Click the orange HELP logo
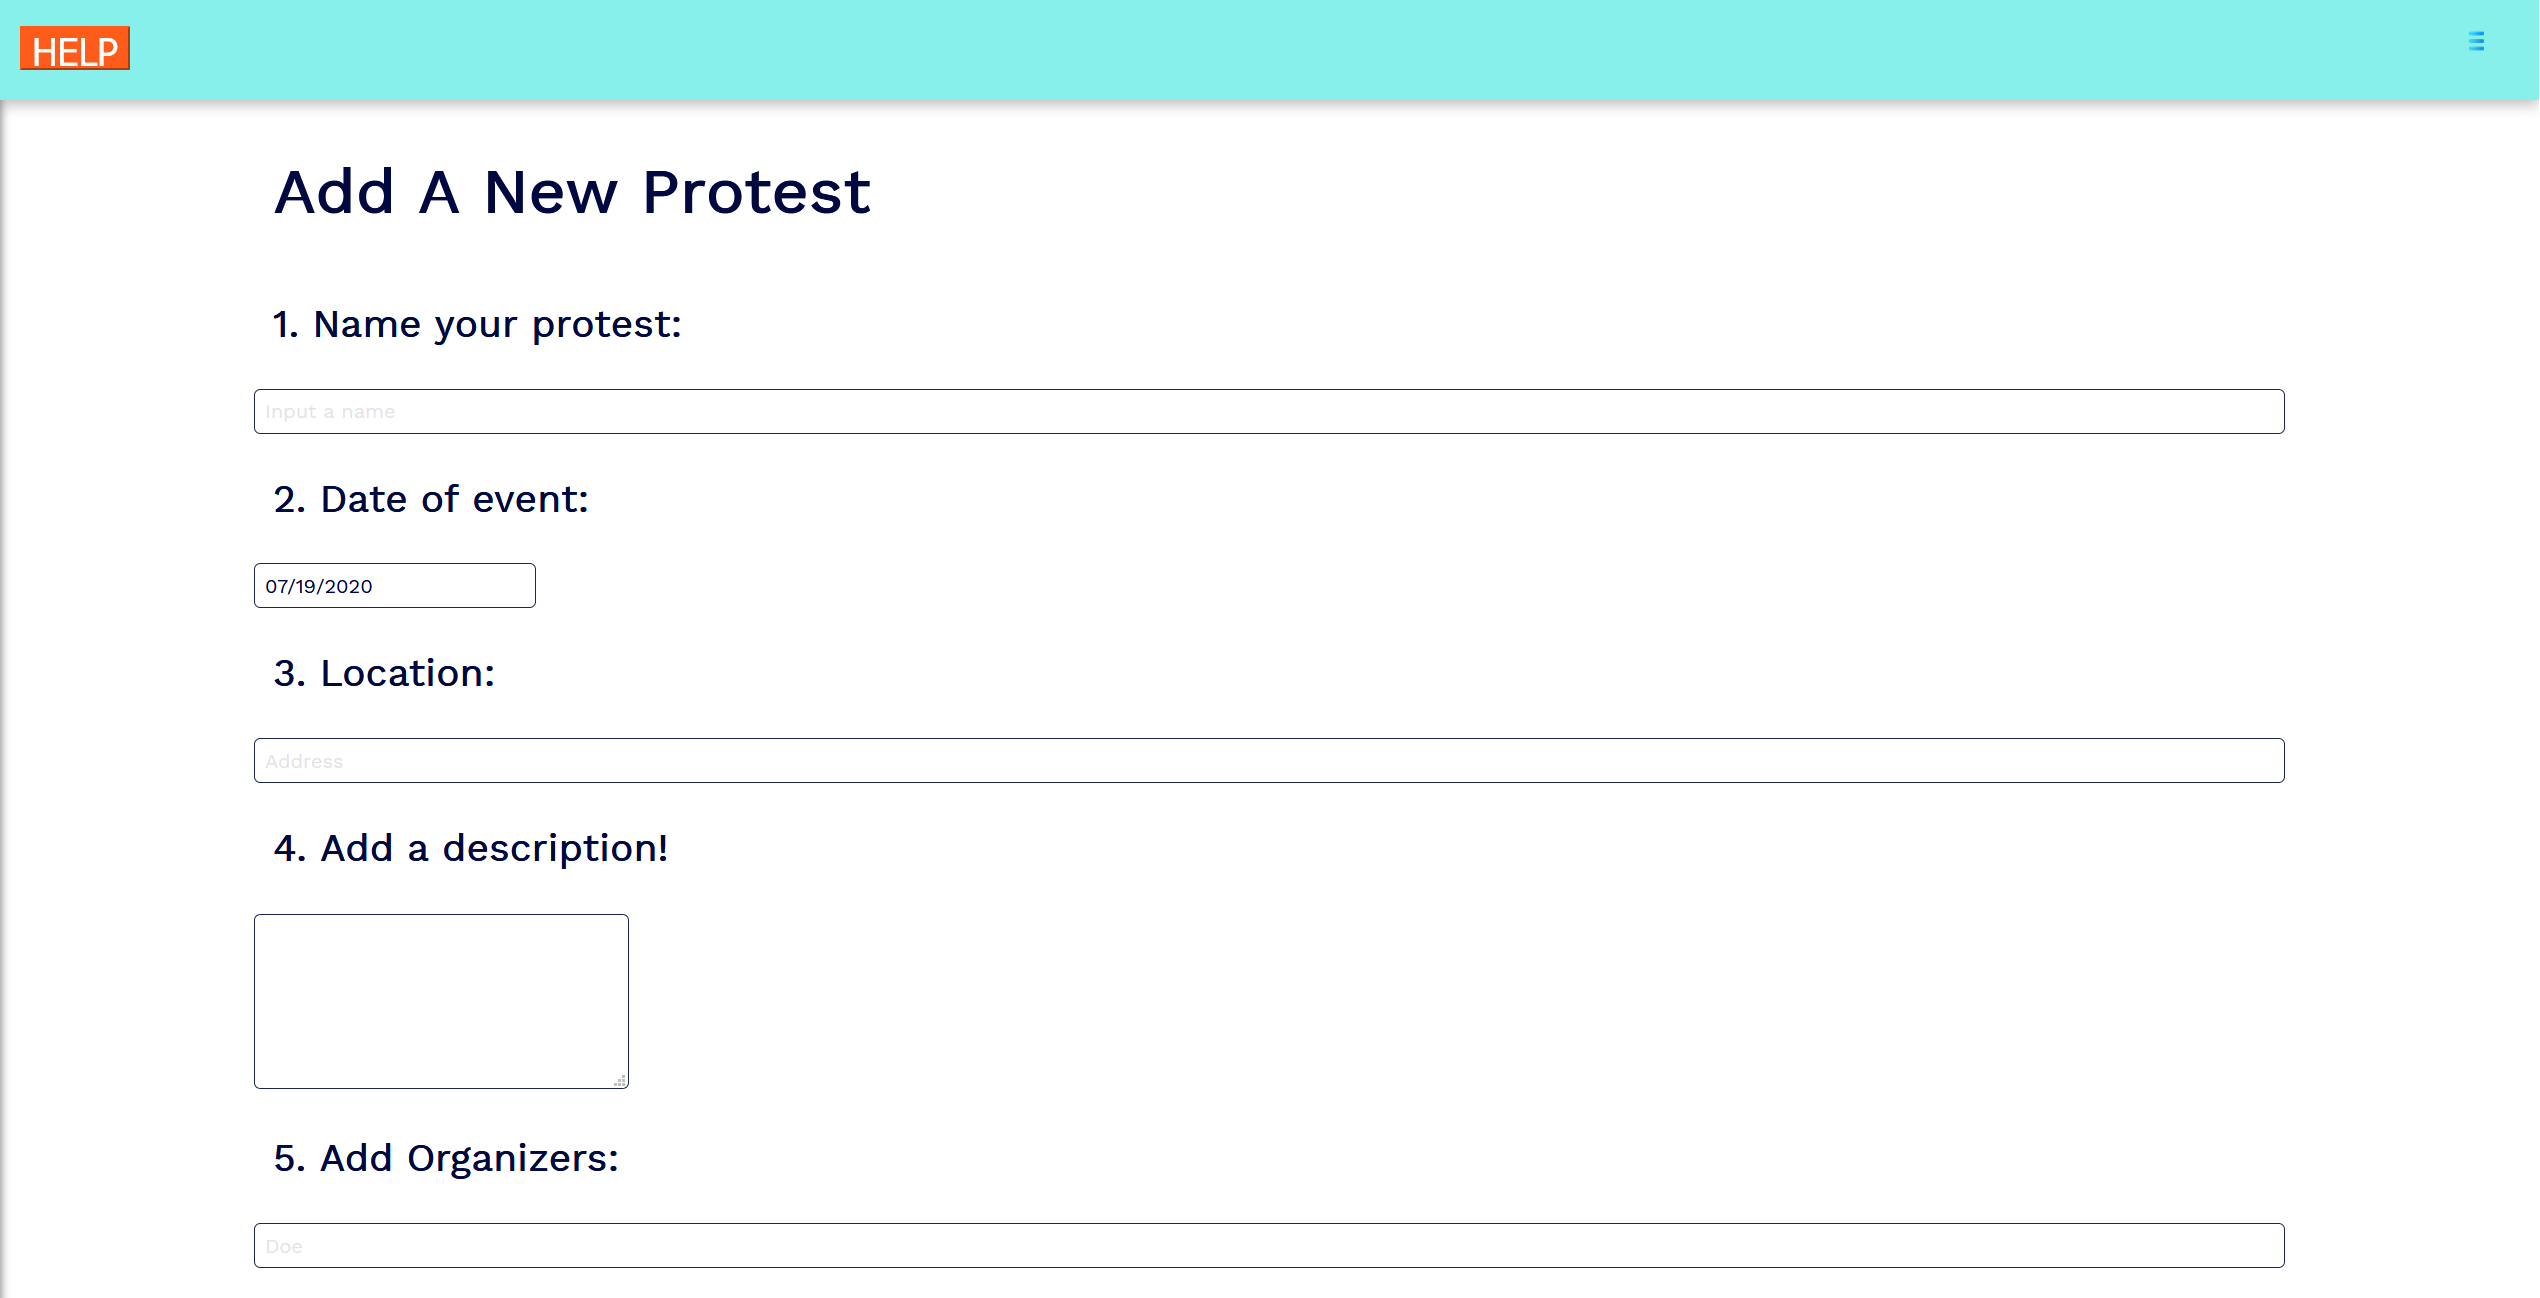 75,49
